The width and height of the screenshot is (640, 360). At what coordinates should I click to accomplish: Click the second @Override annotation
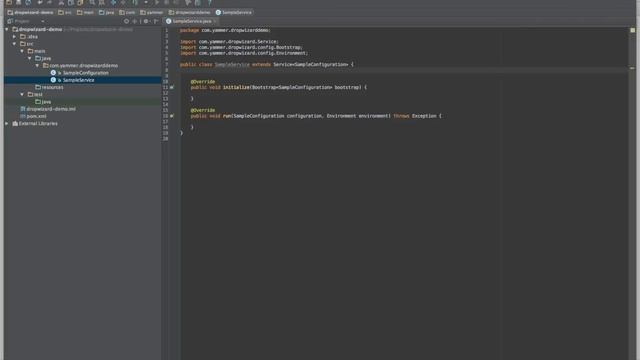[x=202, y=110]
